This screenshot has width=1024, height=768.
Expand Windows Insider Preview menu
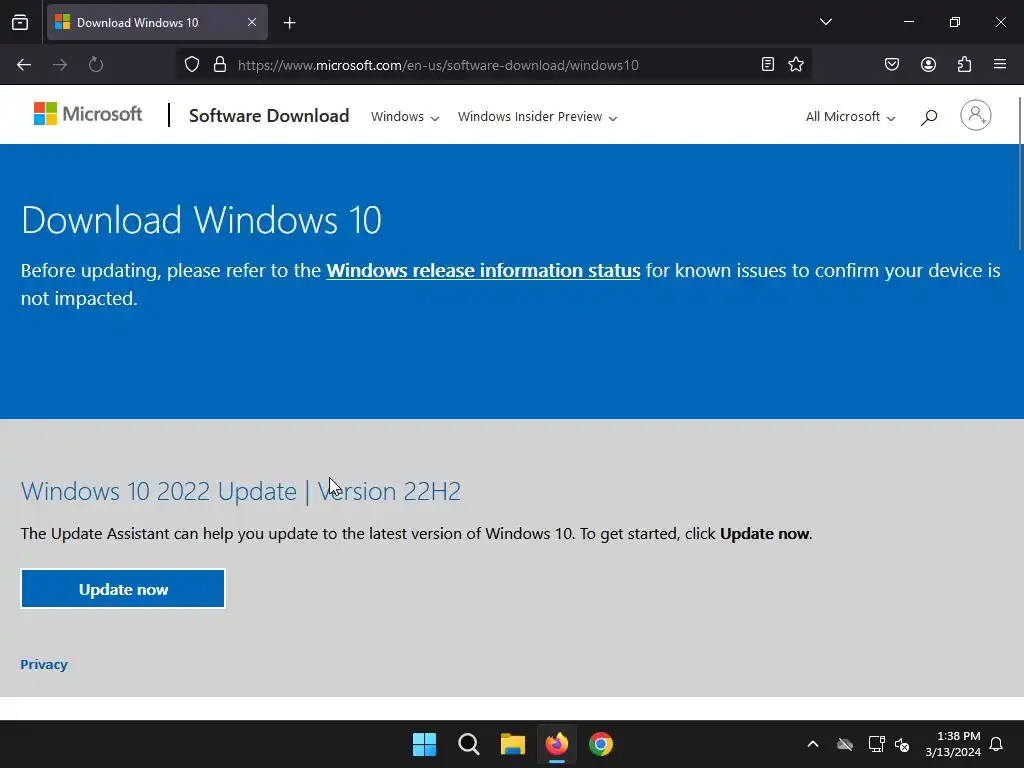click(x=537, y=117)
